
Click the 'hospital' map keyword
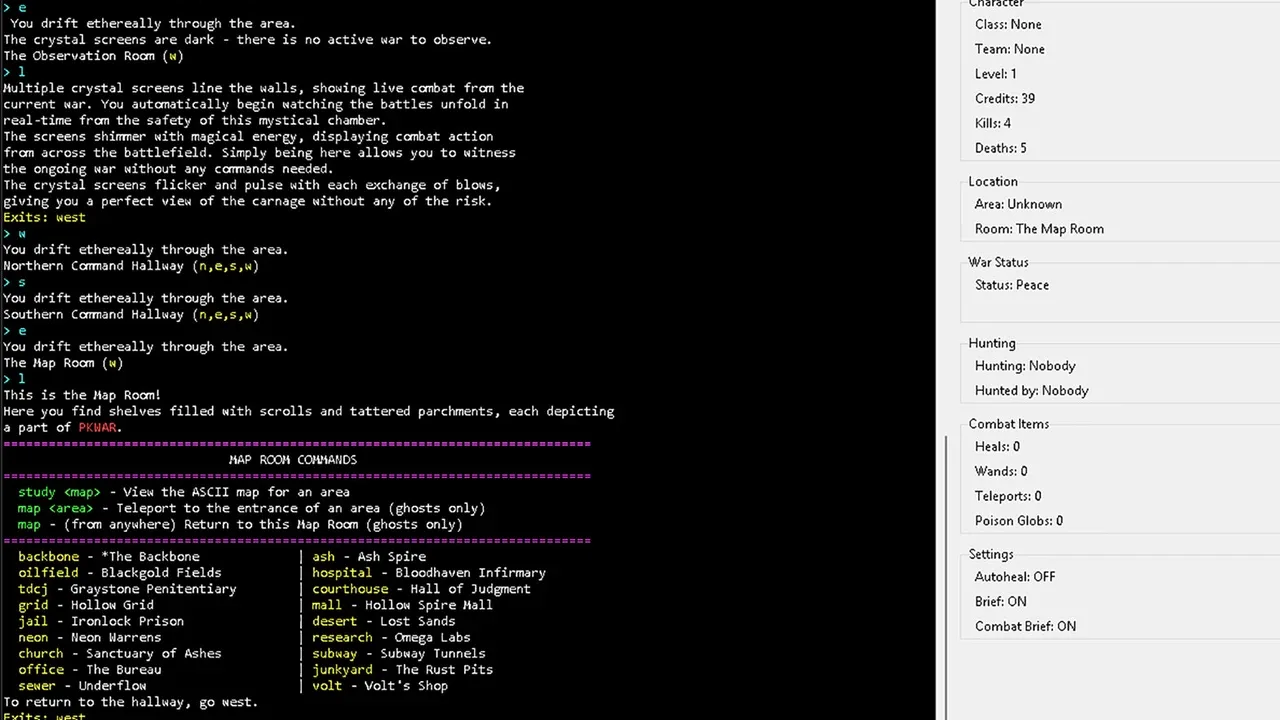[x=342, y=573]
